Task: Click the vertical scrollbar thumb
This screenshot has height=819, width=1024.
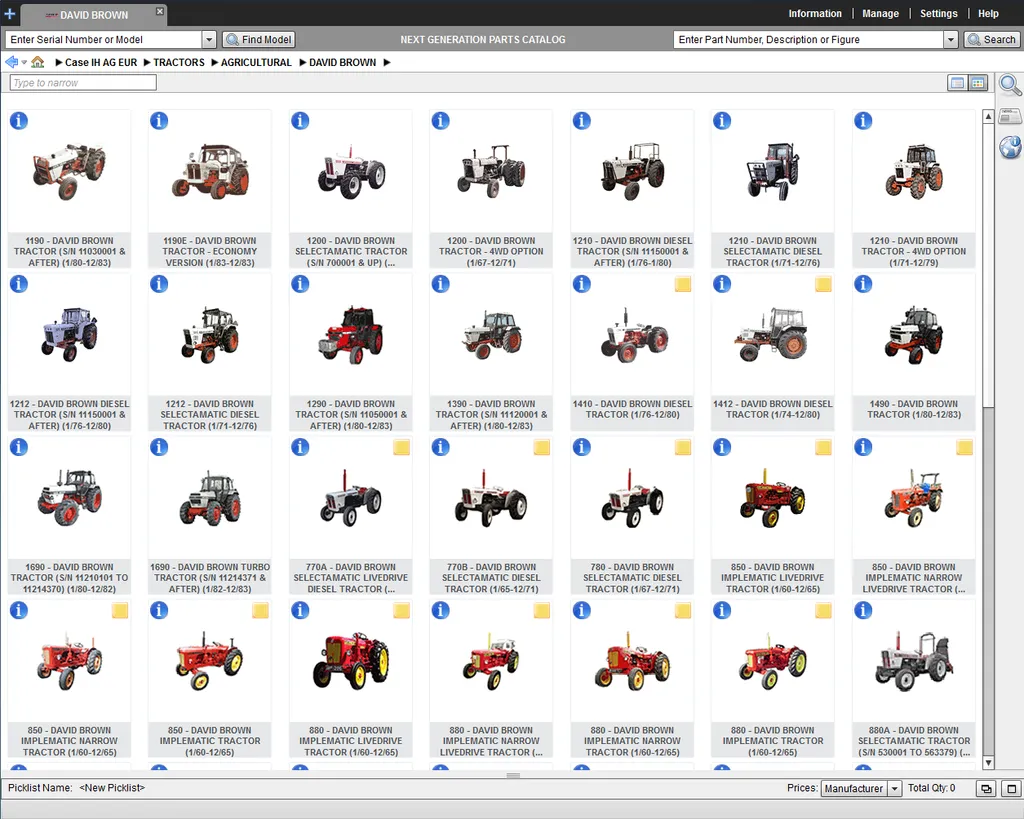Action: click(988, 266)
